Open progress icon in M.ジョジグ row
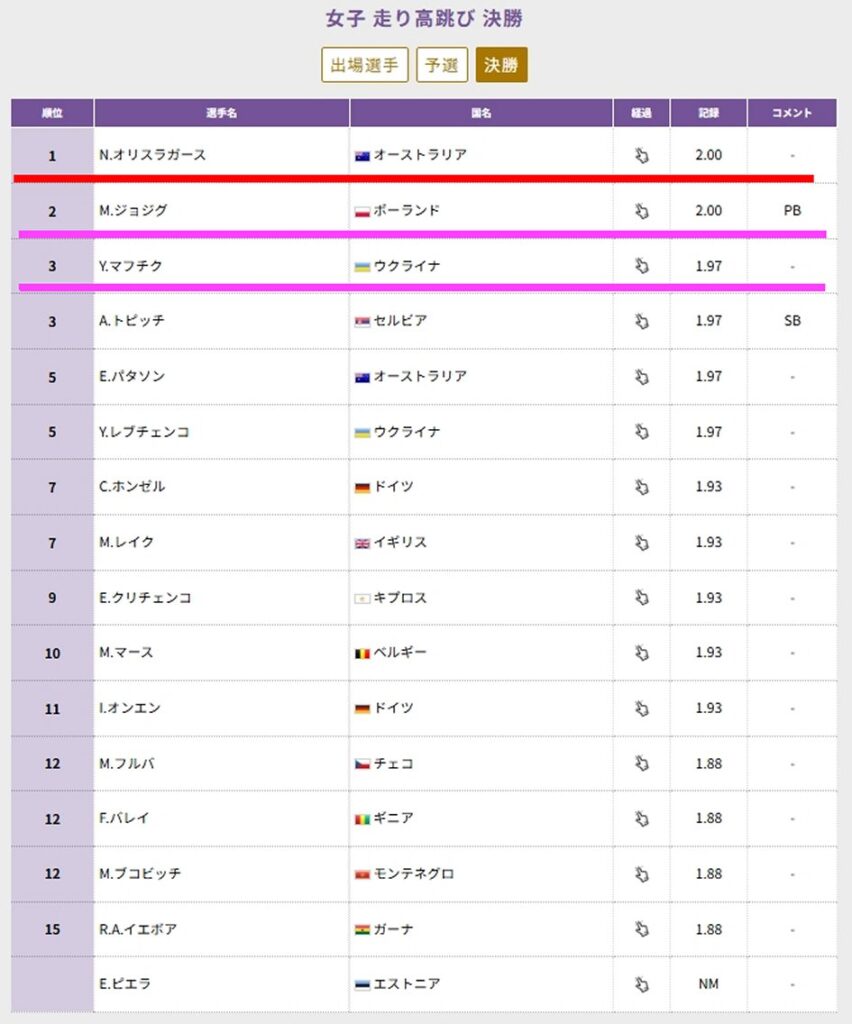The height and width of the screenshot is (1024, 852). coord(641,211)
